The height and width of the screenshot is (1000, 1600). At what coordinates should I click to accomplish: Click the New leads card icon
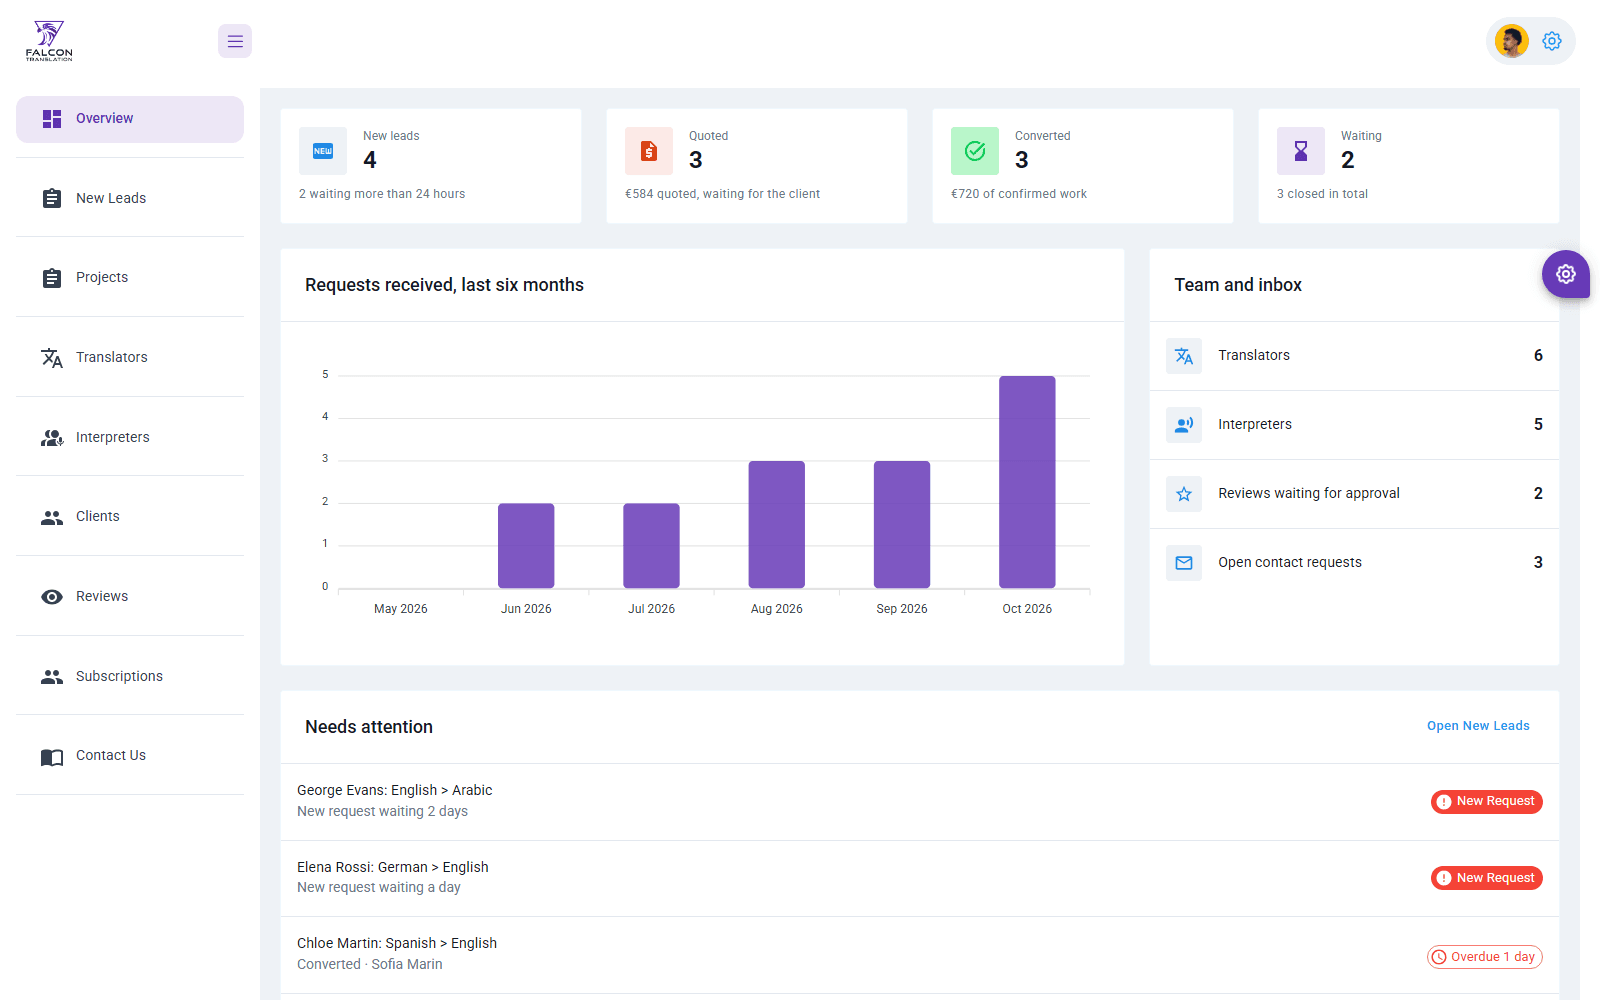pos(323,151)
